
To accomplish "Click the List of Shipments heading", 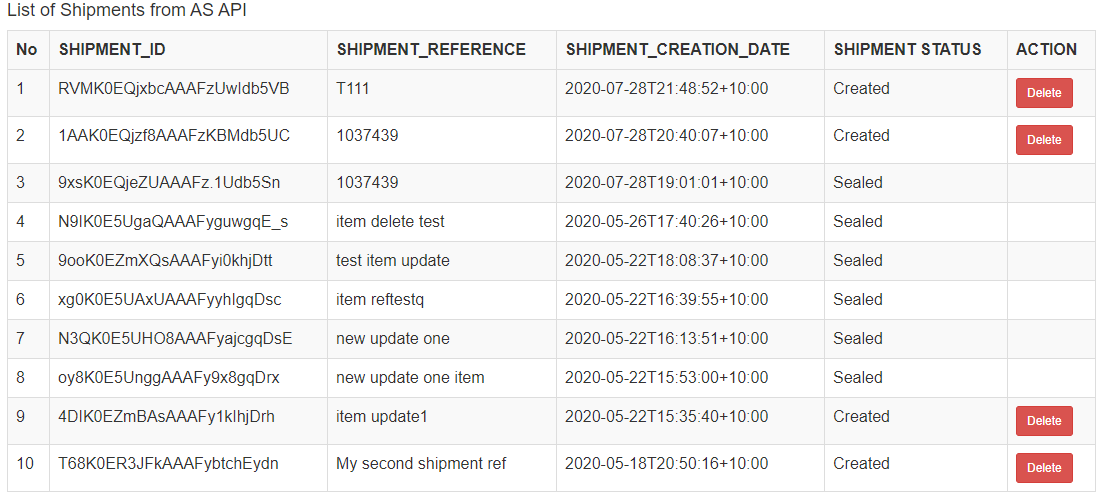I will 127,11.
